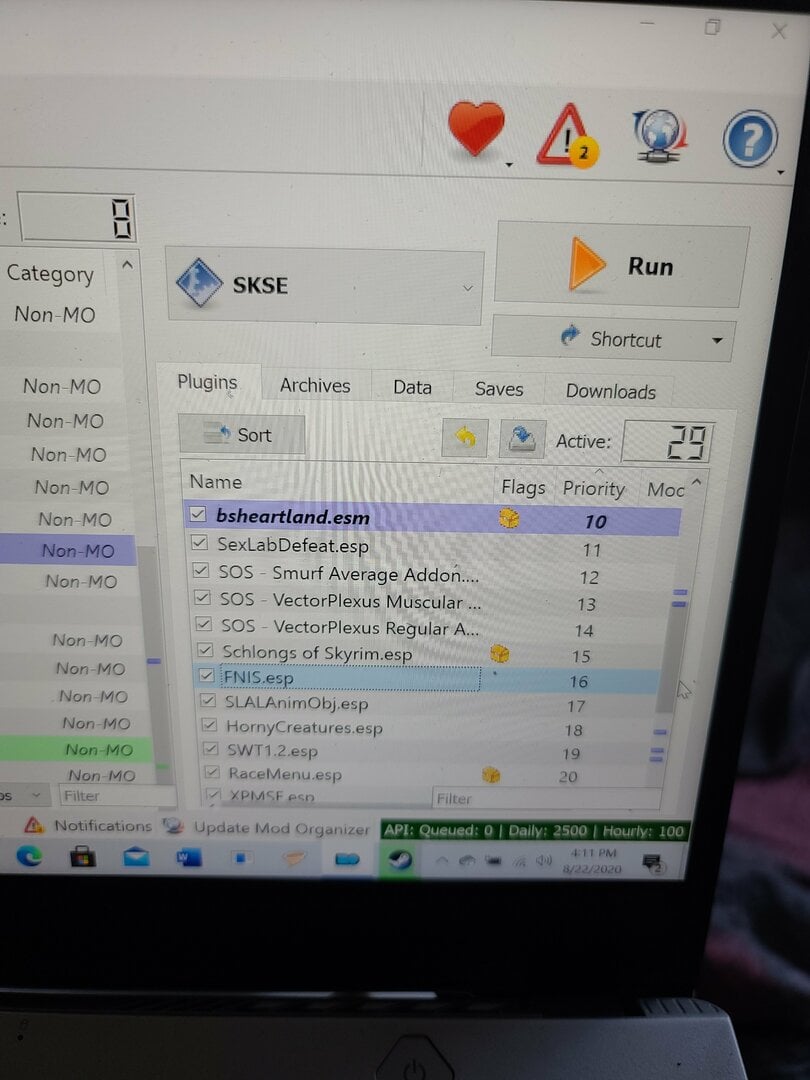The image size is (810, 1080).
Task: Toggle the RaceMenu.esp checkbox
Action: 212,772
